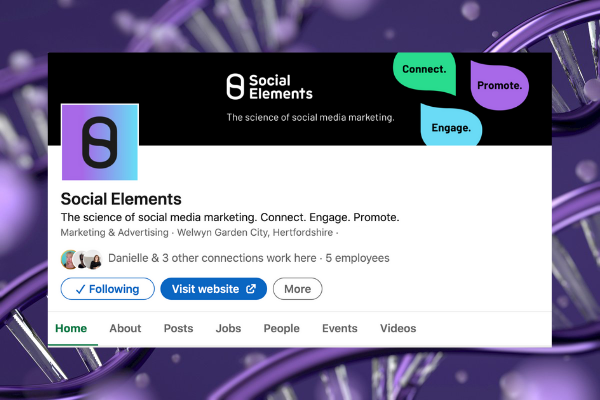Select the People tab
600x400 pixels.
coord(281,328)
